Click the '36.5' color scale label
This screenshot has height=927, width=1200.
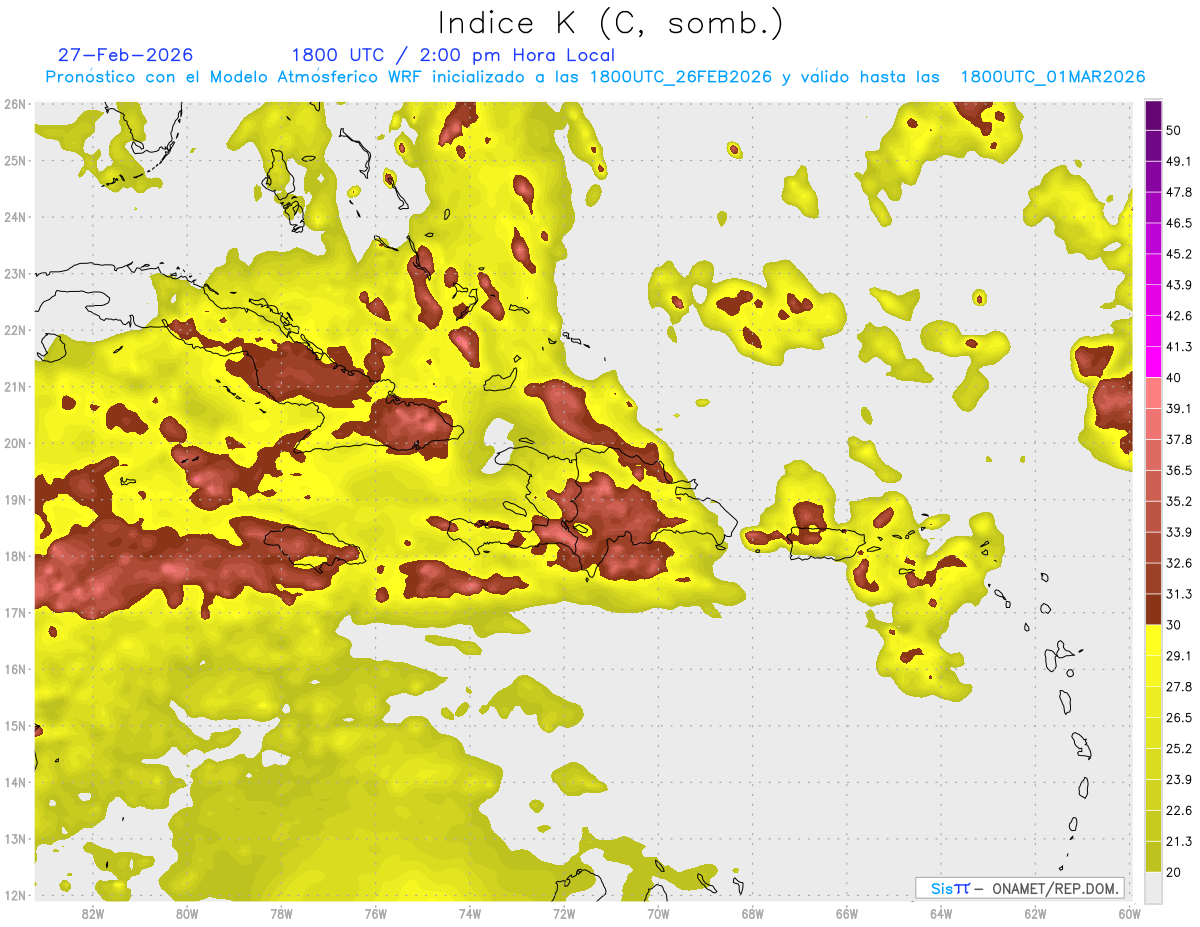click(x=1179, y=470)
